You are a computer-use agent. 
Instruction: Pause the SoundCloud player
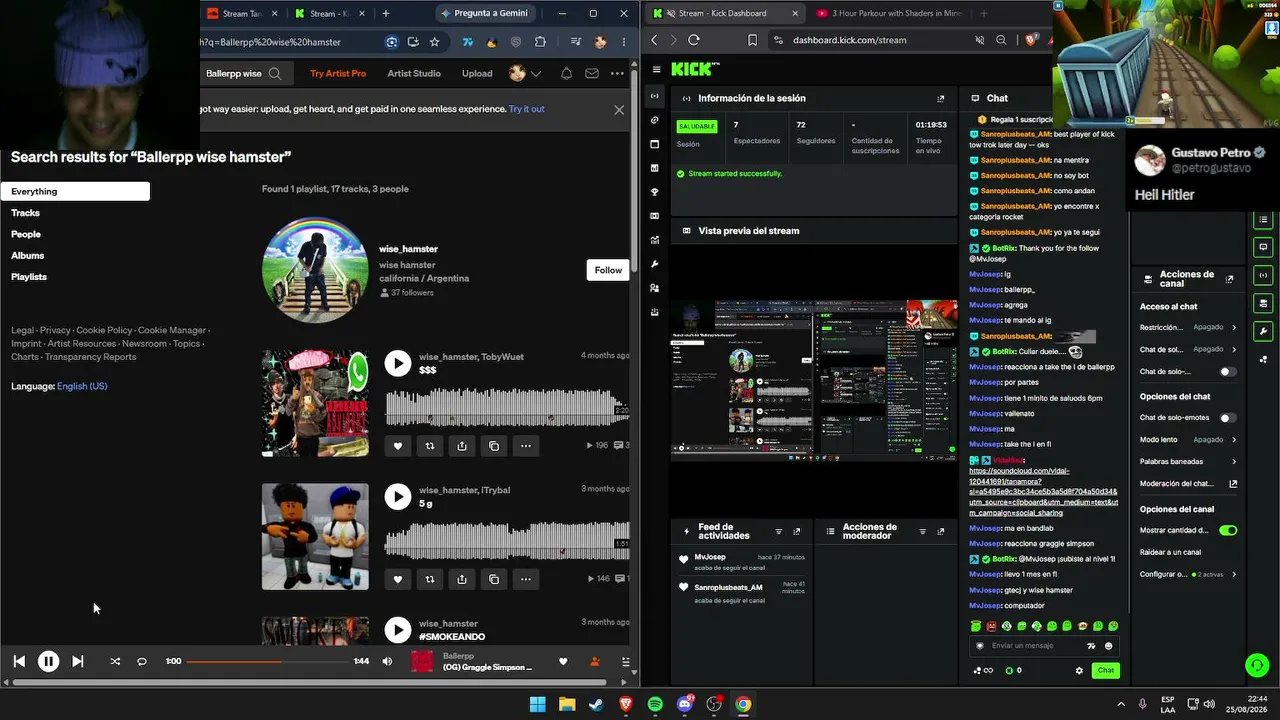click(48, 661)
